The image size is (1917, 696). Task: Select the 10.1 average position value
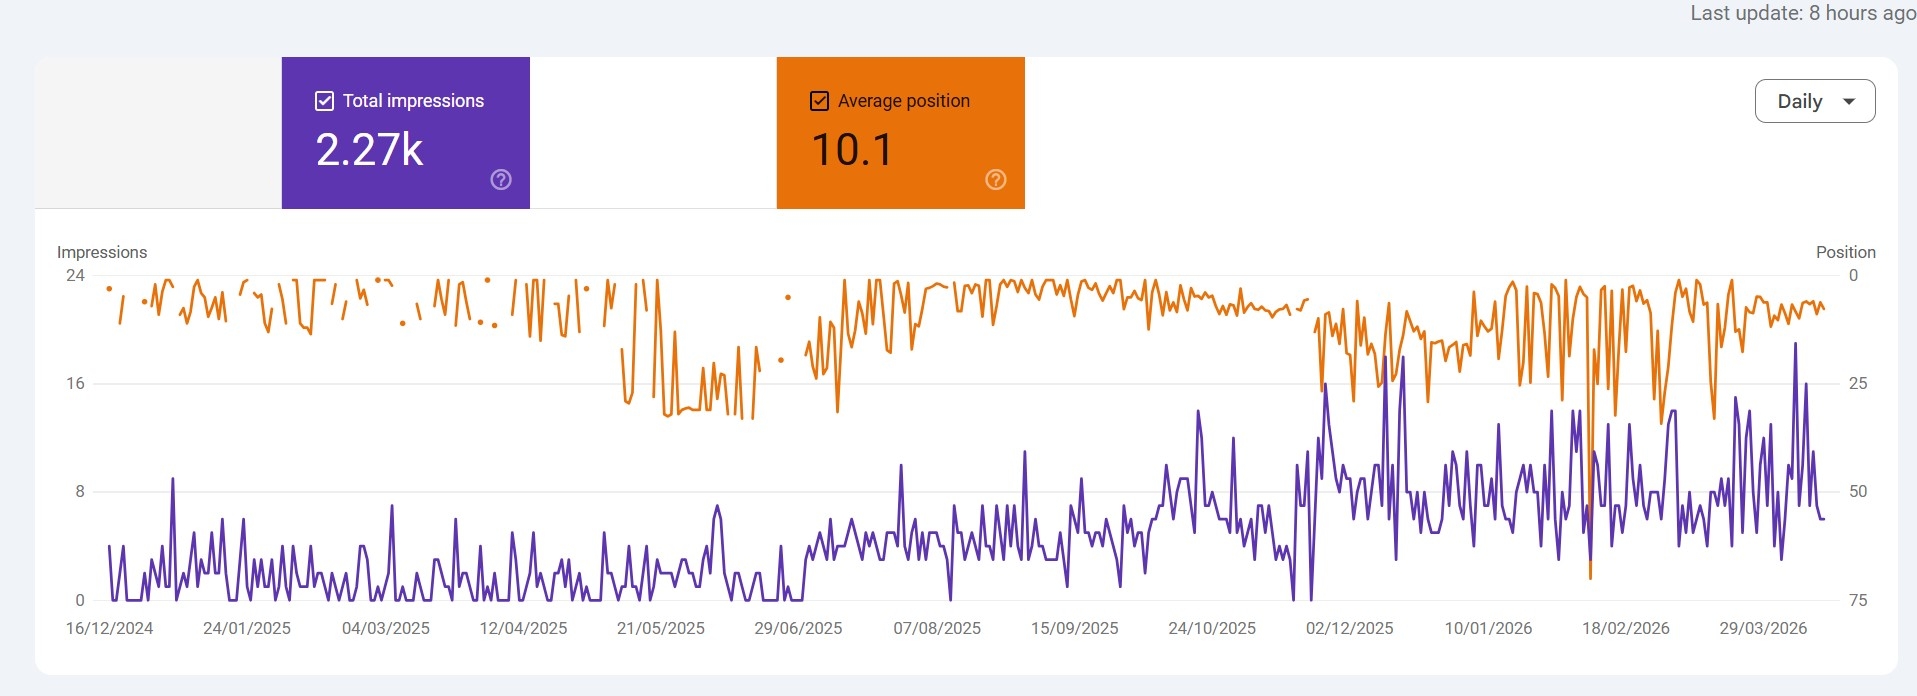pyautogui.click(x=851, y=150)
